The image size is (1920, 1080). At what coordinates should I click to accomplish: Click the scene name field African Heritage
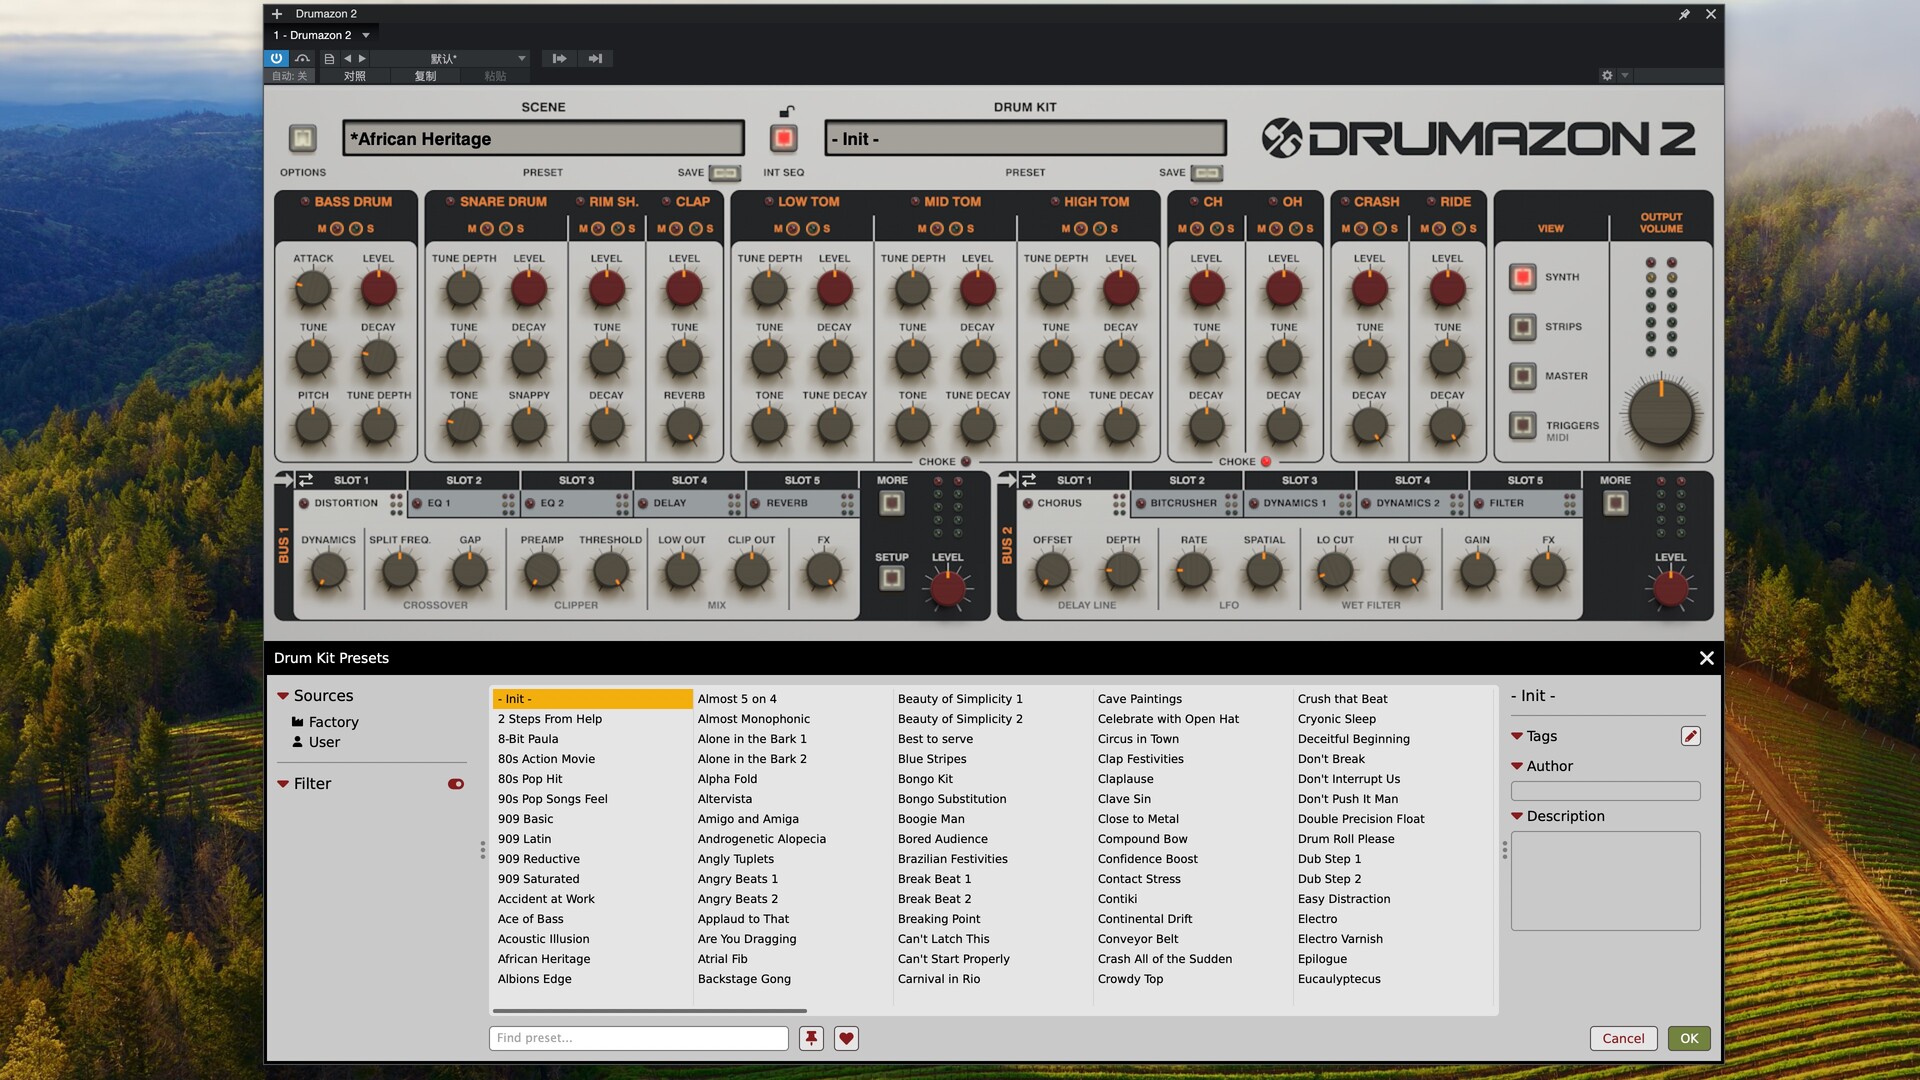[543, 138]
